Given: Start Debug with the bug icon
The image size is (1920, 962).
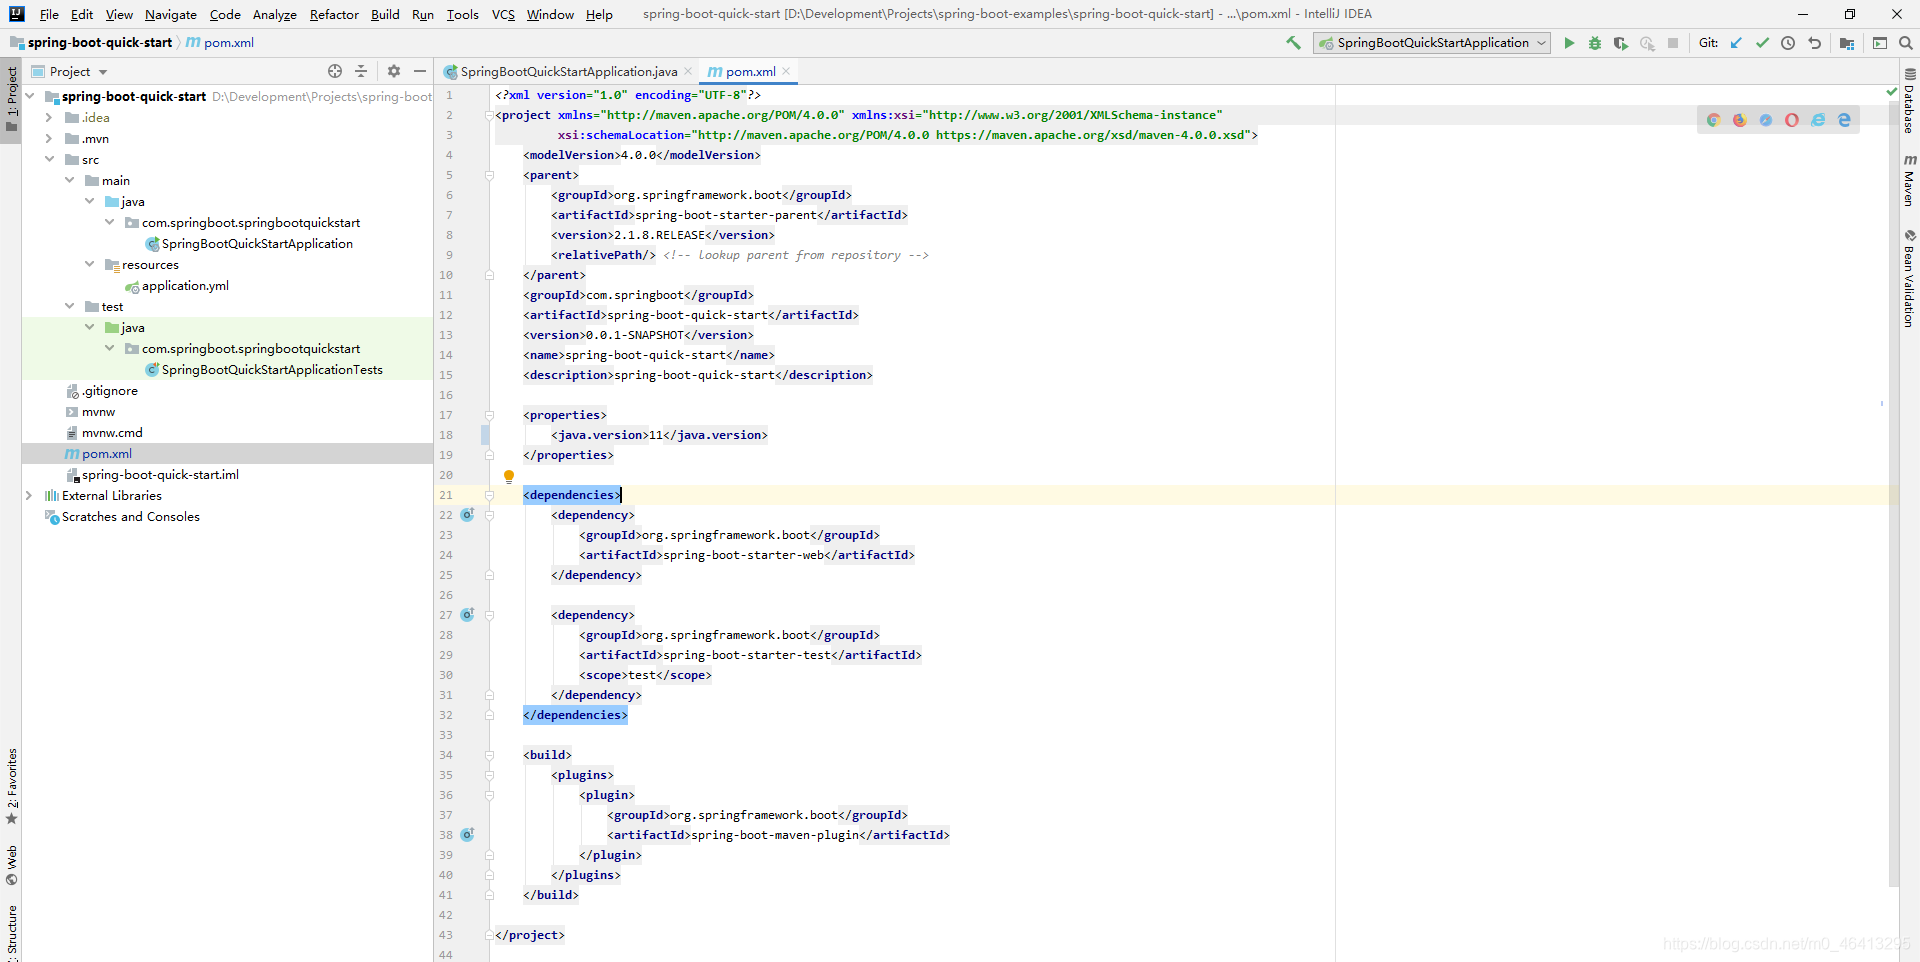Looking at the screenshot, I should point(1595,43).
